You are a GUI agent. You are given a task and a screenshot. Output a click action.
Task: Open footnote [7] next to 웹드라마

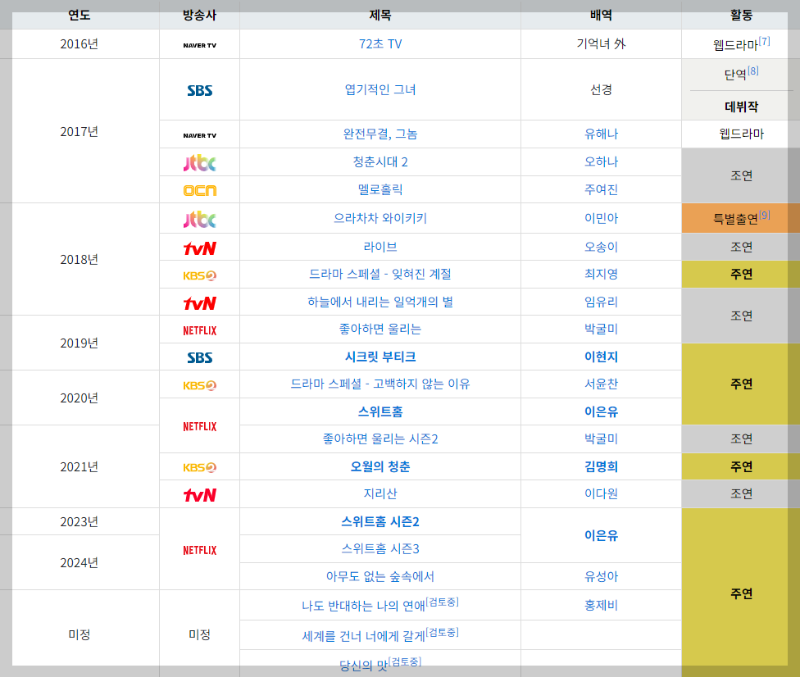(x=764, y=41)
